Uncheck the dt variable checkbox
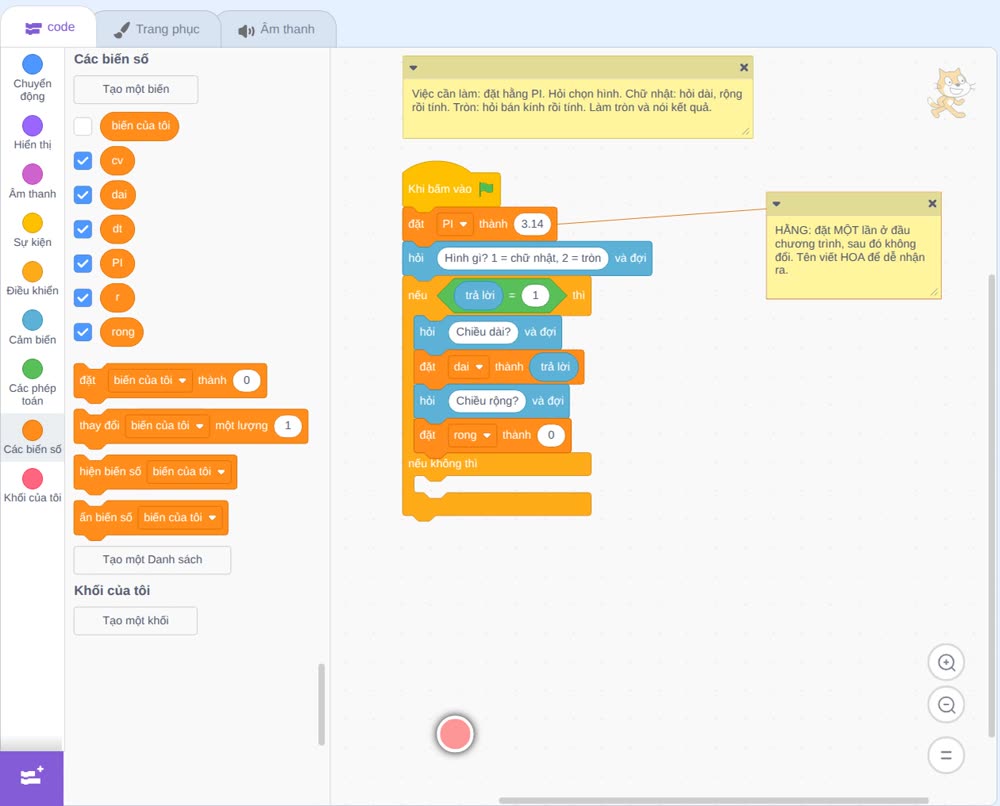1000x806 pixels. [83, 229]
